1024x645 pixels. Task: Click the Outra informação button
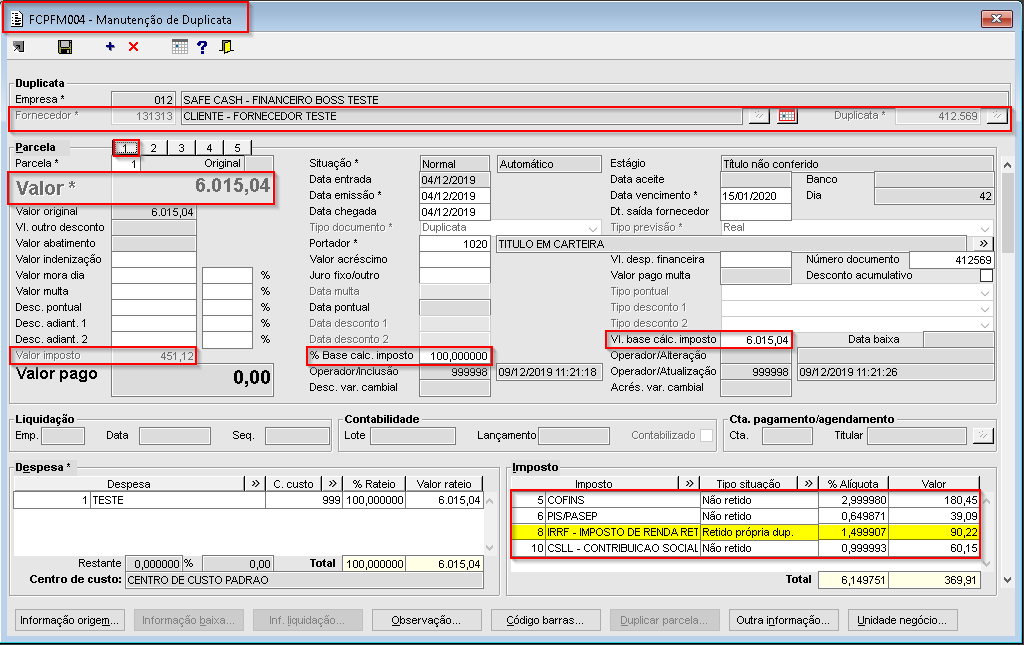[783, 620]
